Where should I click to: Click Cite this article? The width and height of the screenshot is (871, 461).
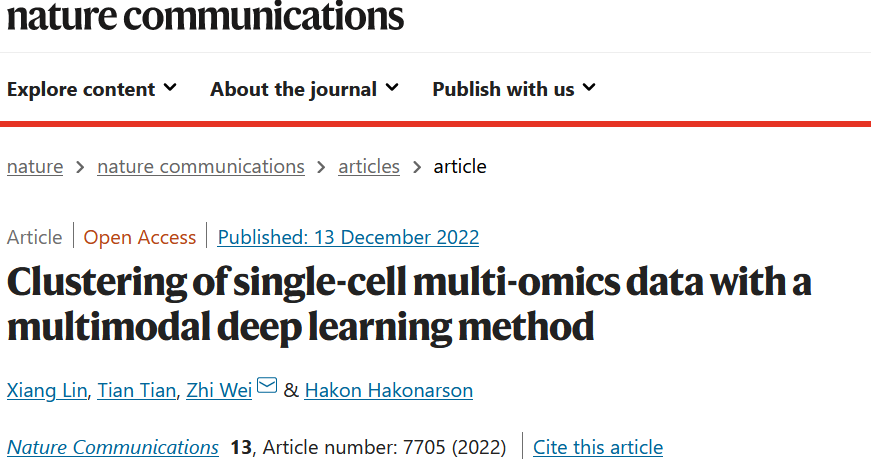(597, 447)
